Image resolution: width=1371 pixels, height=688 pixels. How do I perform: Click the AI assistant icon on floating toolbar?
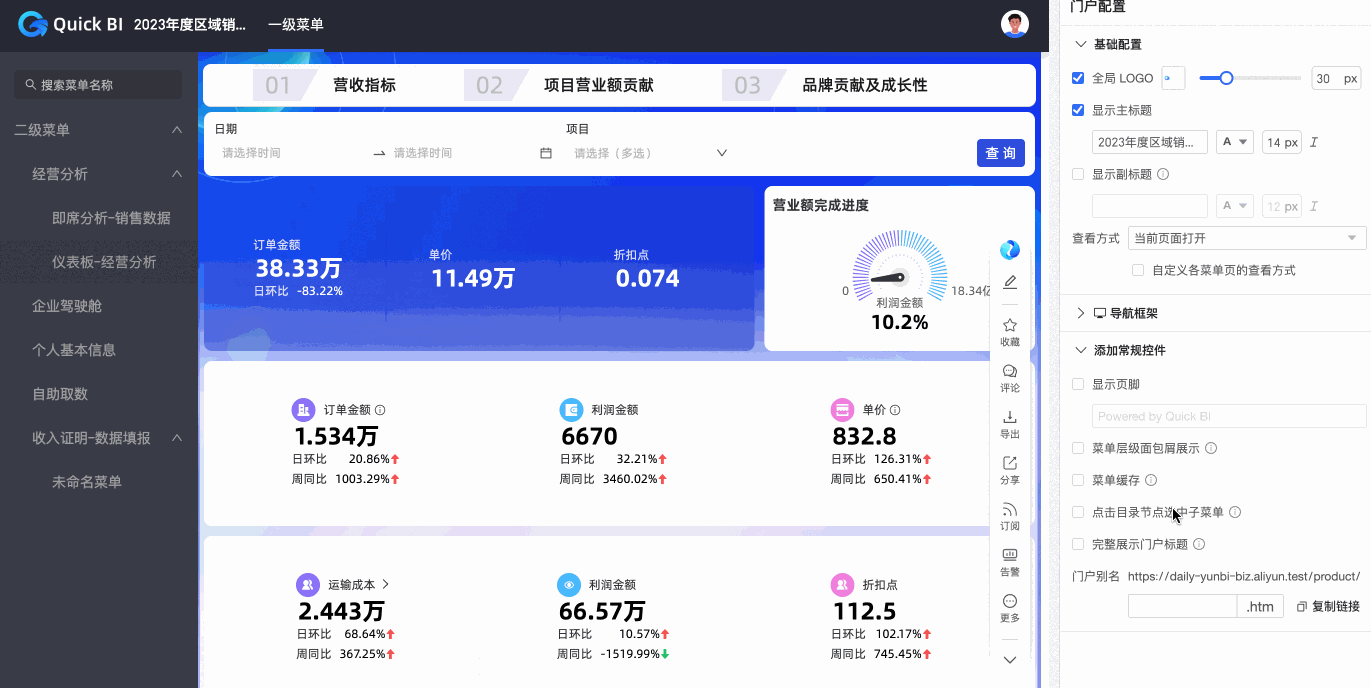click(1010, 250)
